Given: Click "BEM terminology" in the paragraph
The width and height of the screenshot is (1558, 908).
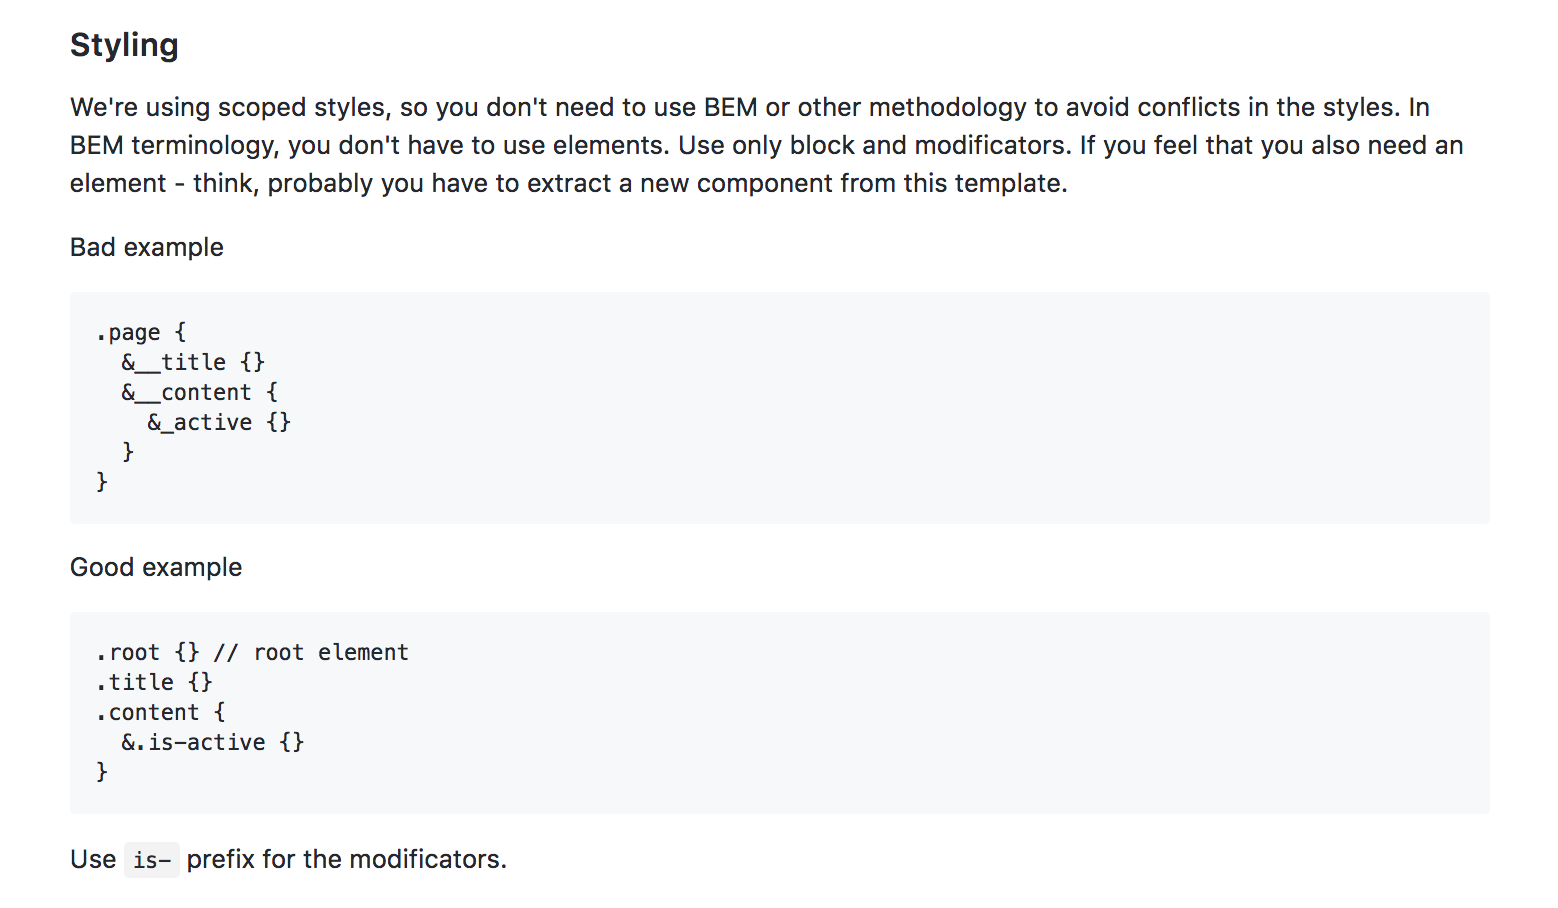Looking at the screenshot, I should pos(171,145).
